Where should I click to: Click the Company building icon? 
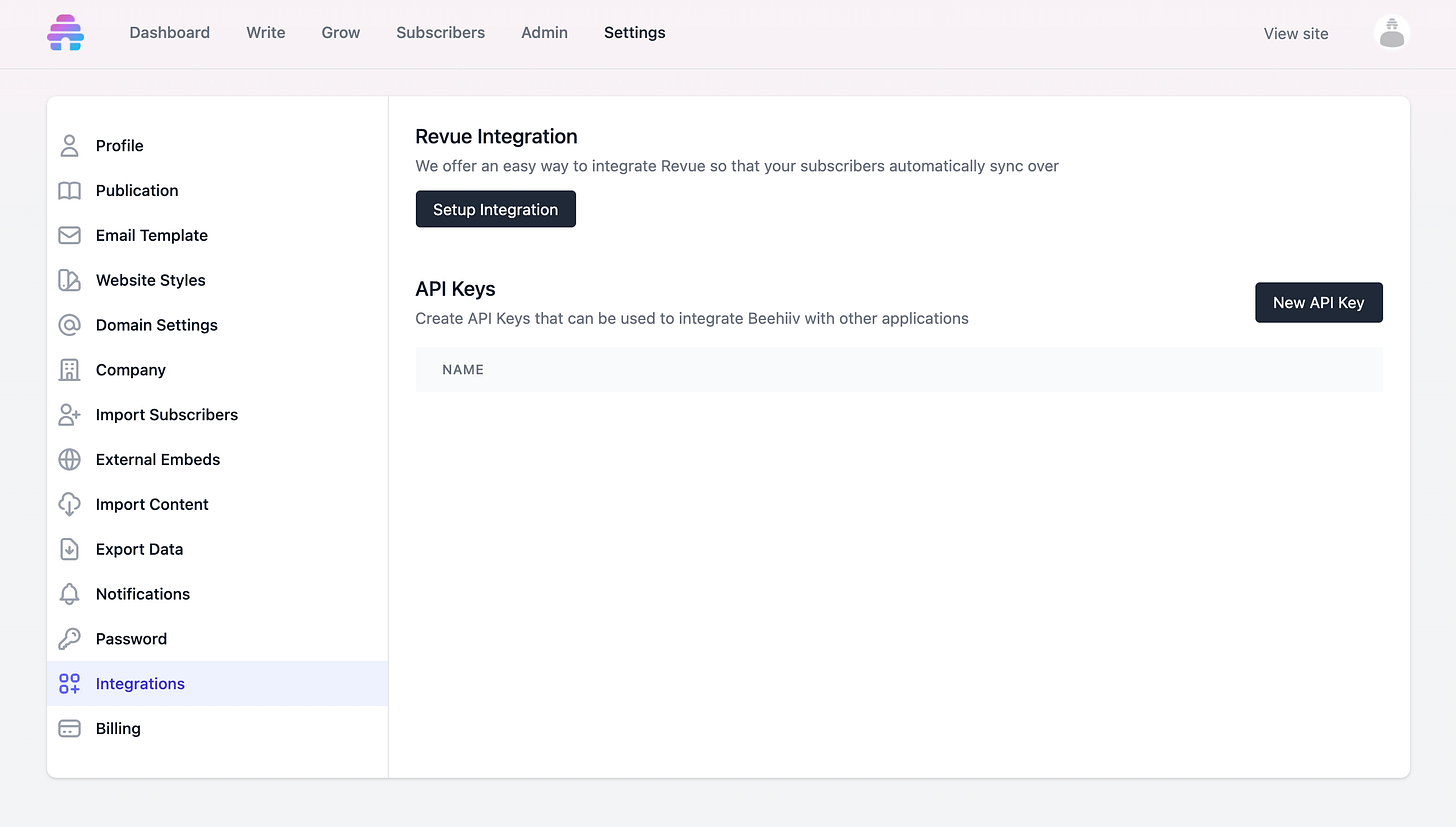[69, 370]
